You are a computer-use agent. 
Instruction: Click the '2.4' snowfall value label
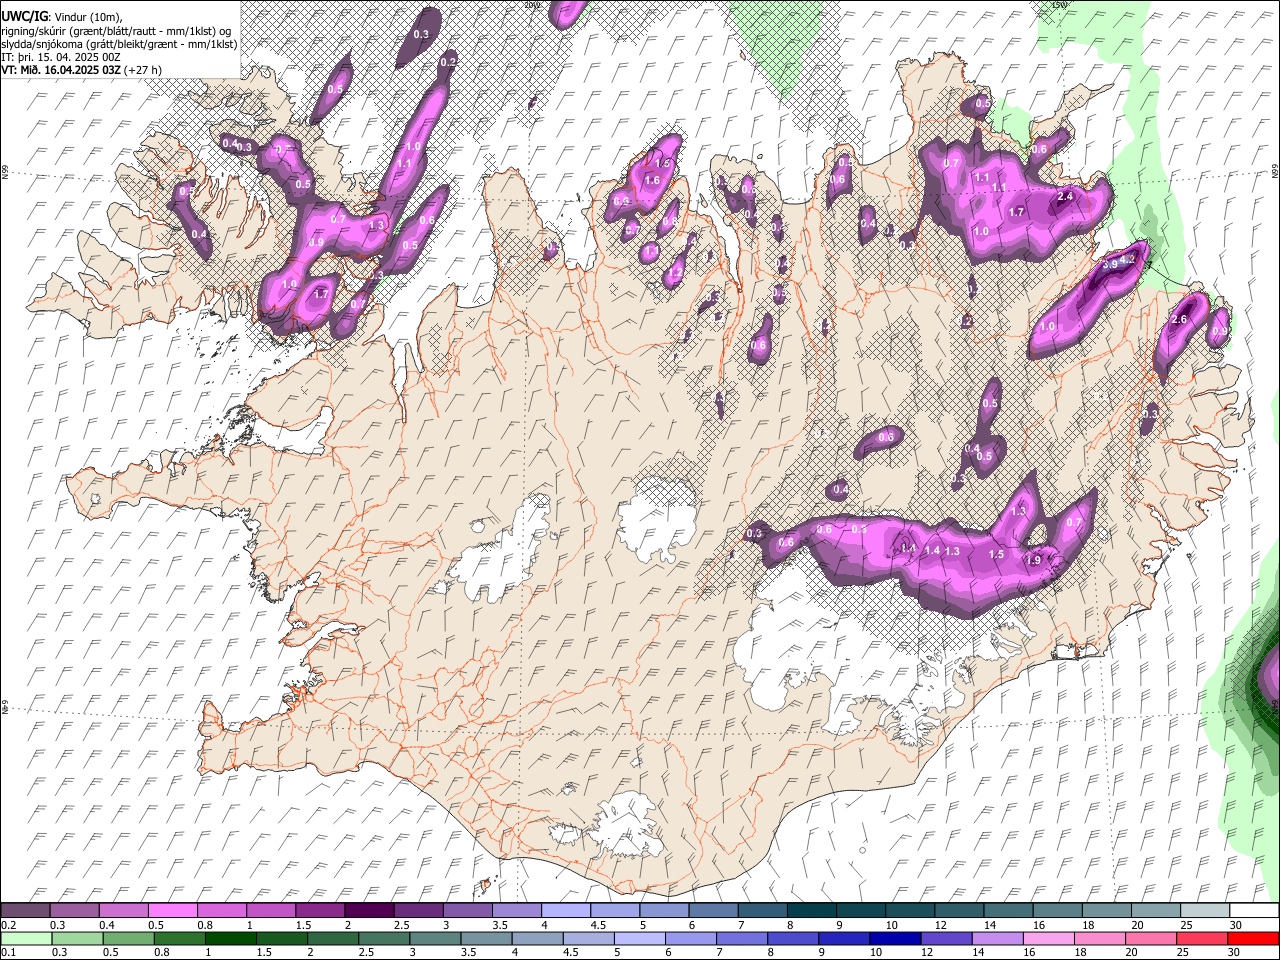(1065, 197)
